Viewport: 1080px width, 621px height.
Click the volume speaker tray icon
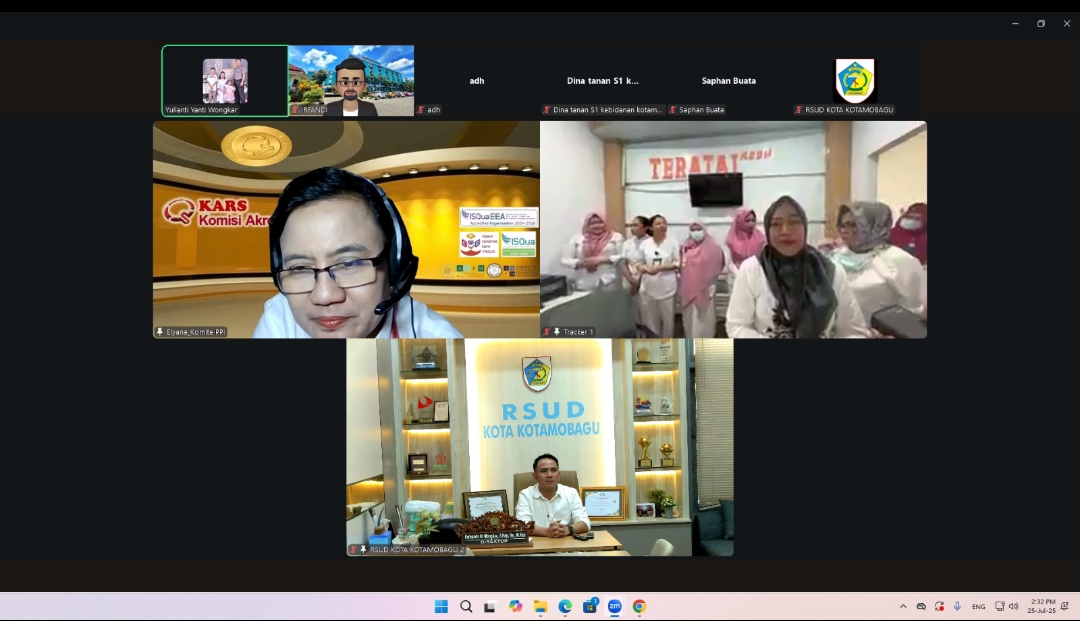point(1013,607)
